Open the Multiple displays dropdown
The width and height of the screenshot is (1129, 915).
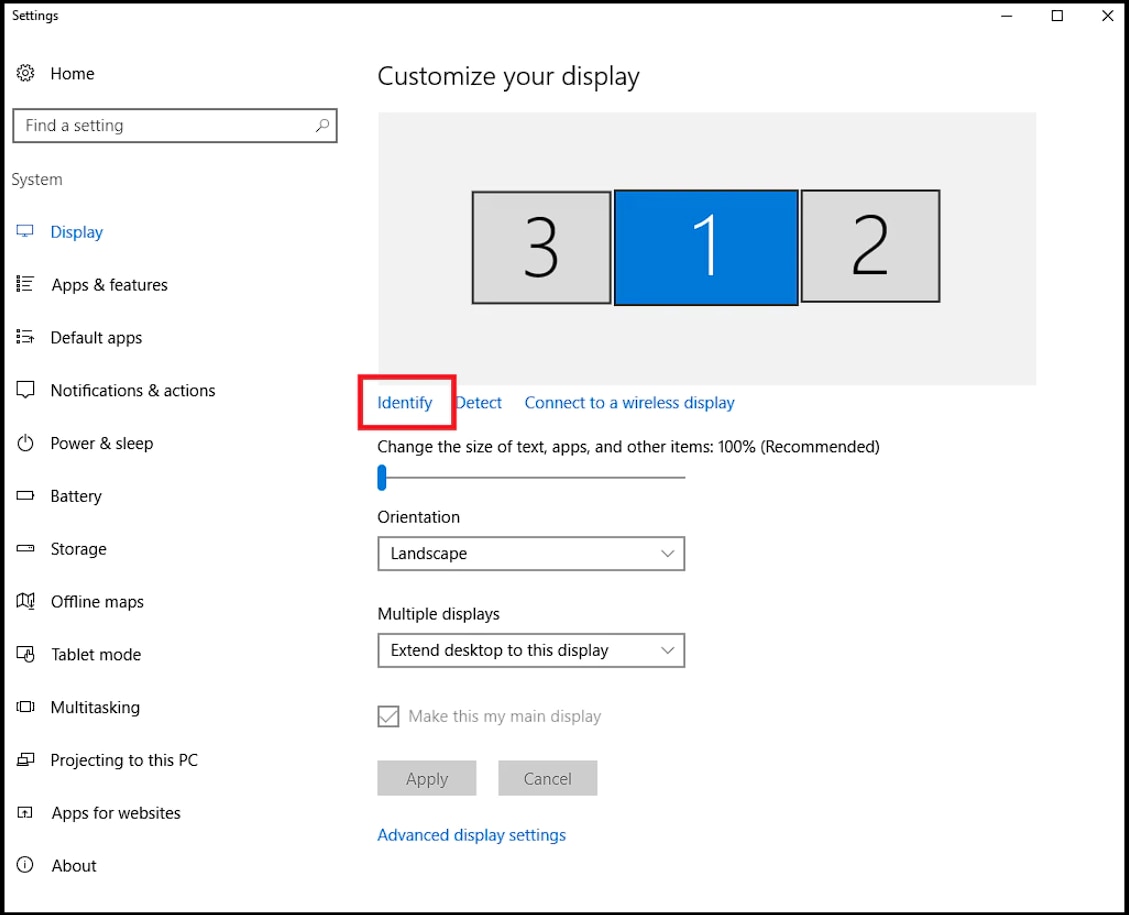(531, 651)
